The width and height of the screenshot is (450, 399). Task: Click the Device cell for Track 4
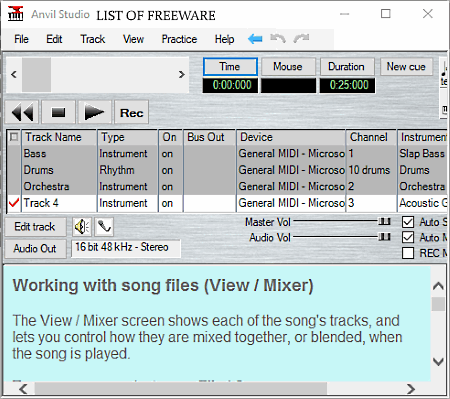(291, 203)
